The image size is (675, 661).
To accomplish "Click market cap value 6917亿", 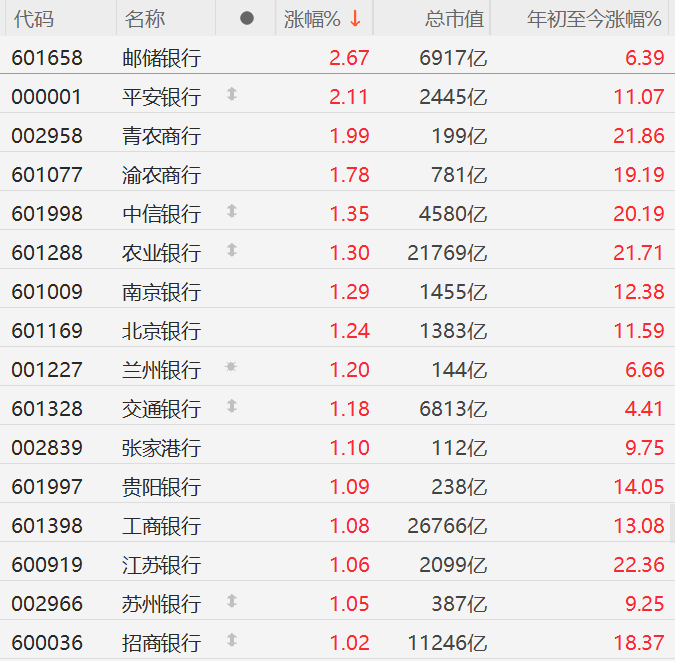I will [453, 58].
